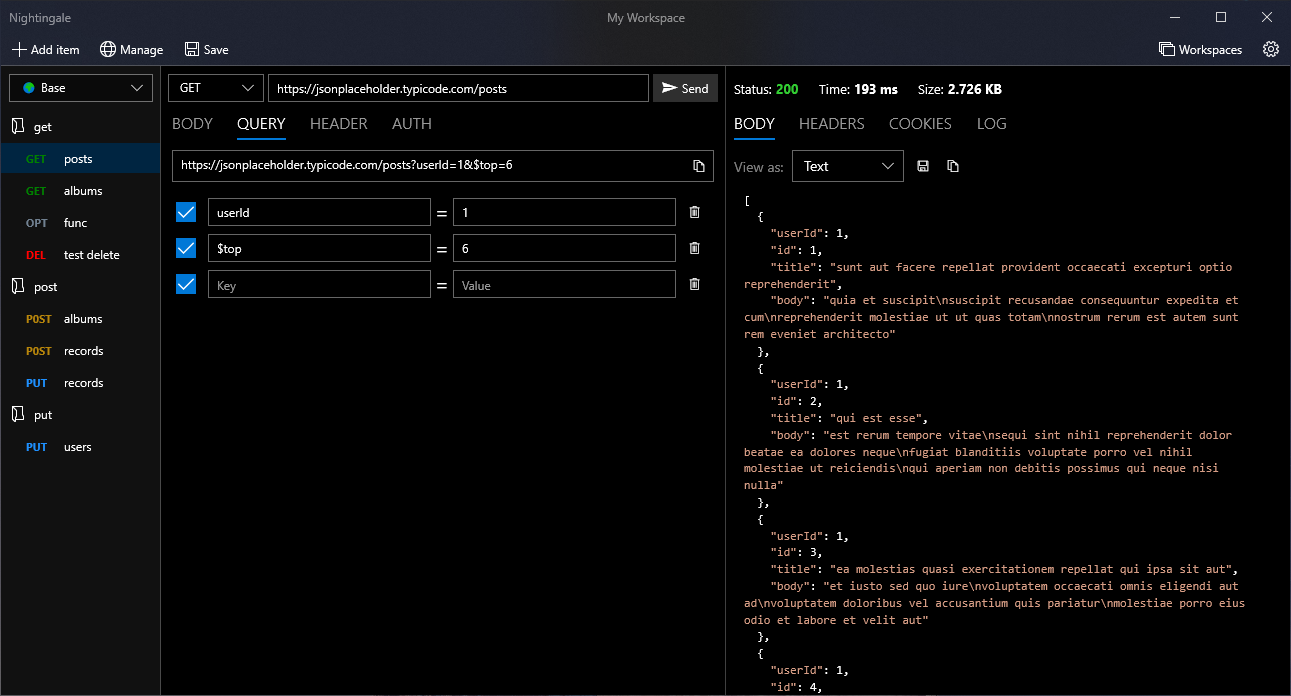Click the trash icon on empty row
Screen dimensions: 1291x696
(694, 284)
